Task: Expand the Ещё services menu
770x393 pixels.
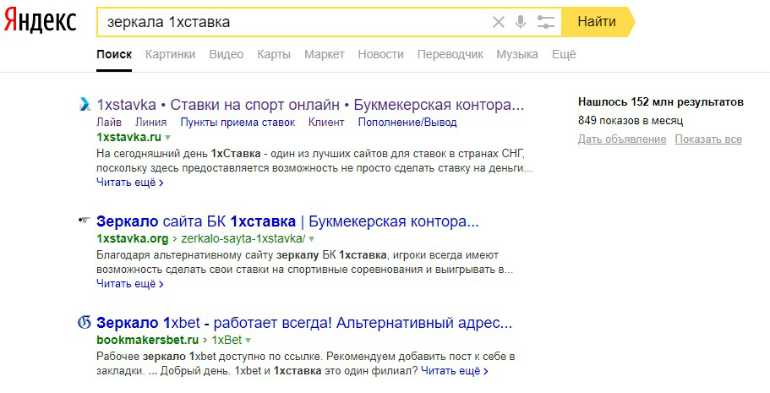Action: 564,54
